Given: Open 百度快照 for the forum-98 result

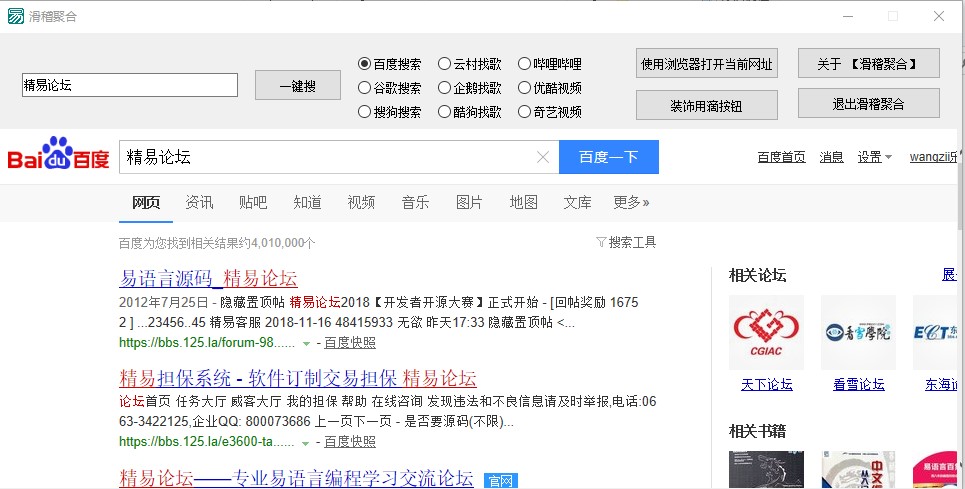Looking at the screenshot, I should (x=350, y=343).
